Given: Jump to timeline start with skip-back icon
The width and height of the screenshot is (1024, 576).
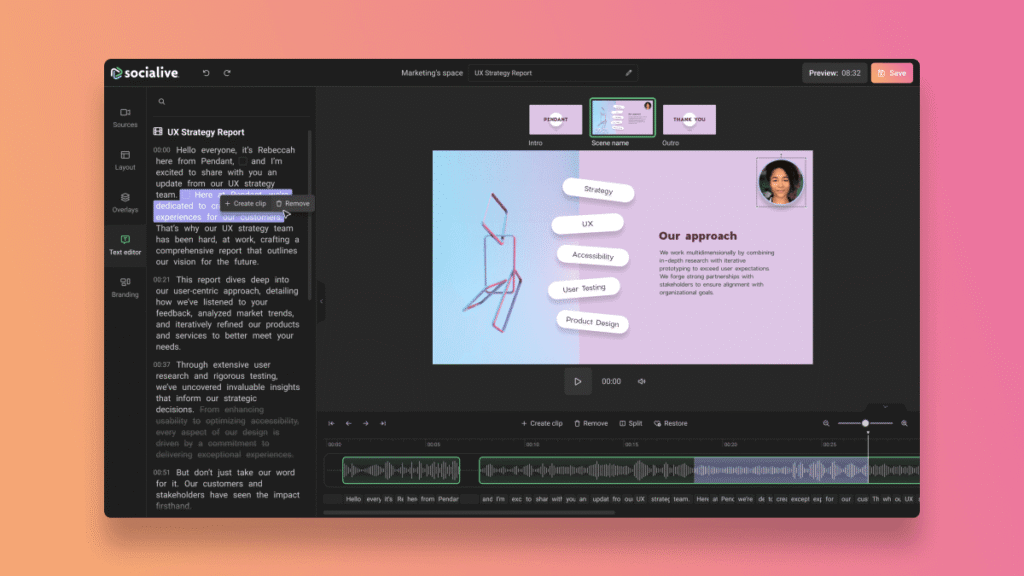Looking at the screenshot, I should tap(331, 423).
